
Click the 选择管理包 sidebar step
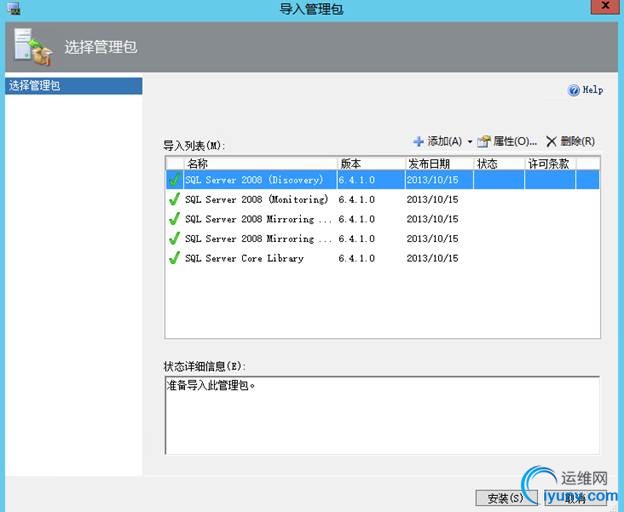pos(74,86)
